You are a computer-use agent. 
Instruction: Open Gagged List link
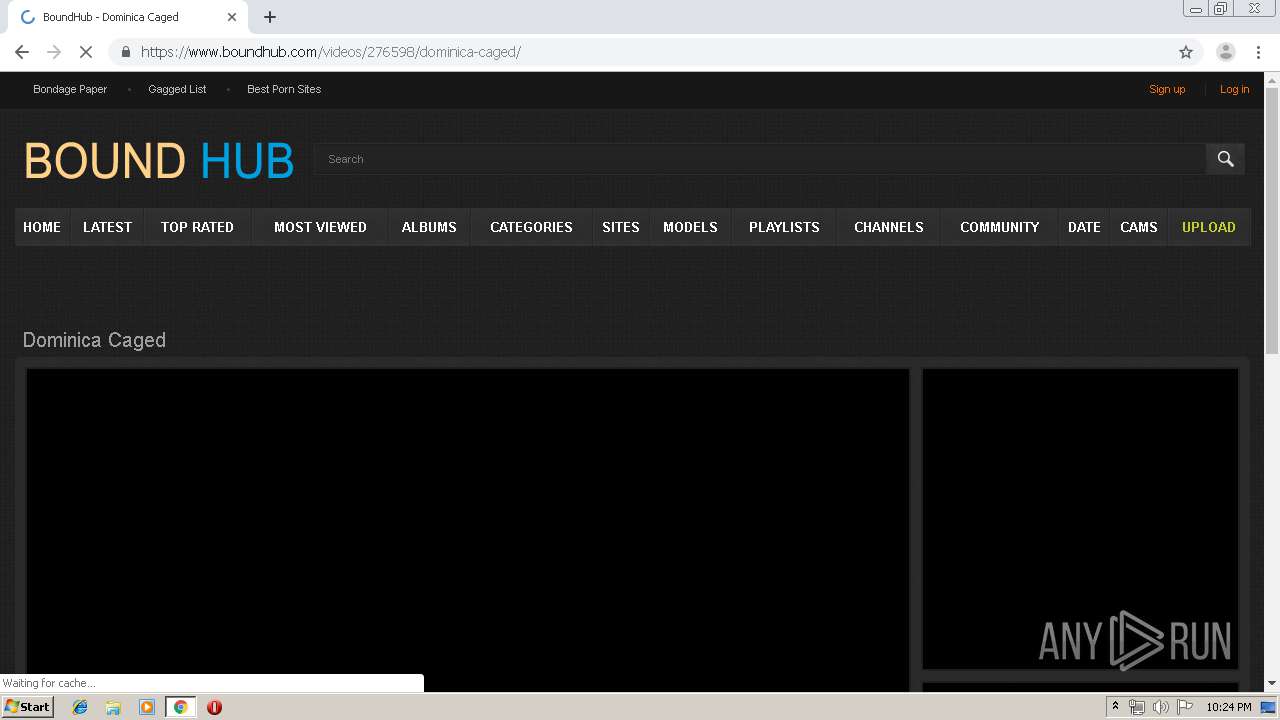point(177,89)
